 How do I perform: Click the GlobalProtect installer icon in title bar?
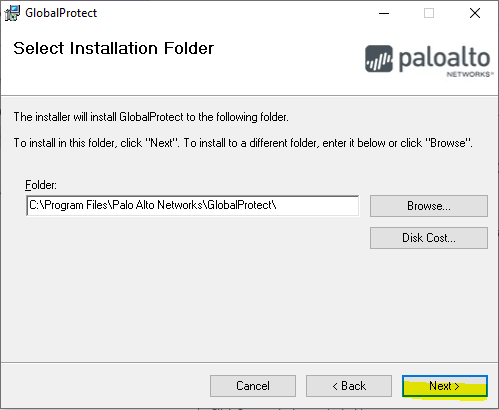point(12,13)
